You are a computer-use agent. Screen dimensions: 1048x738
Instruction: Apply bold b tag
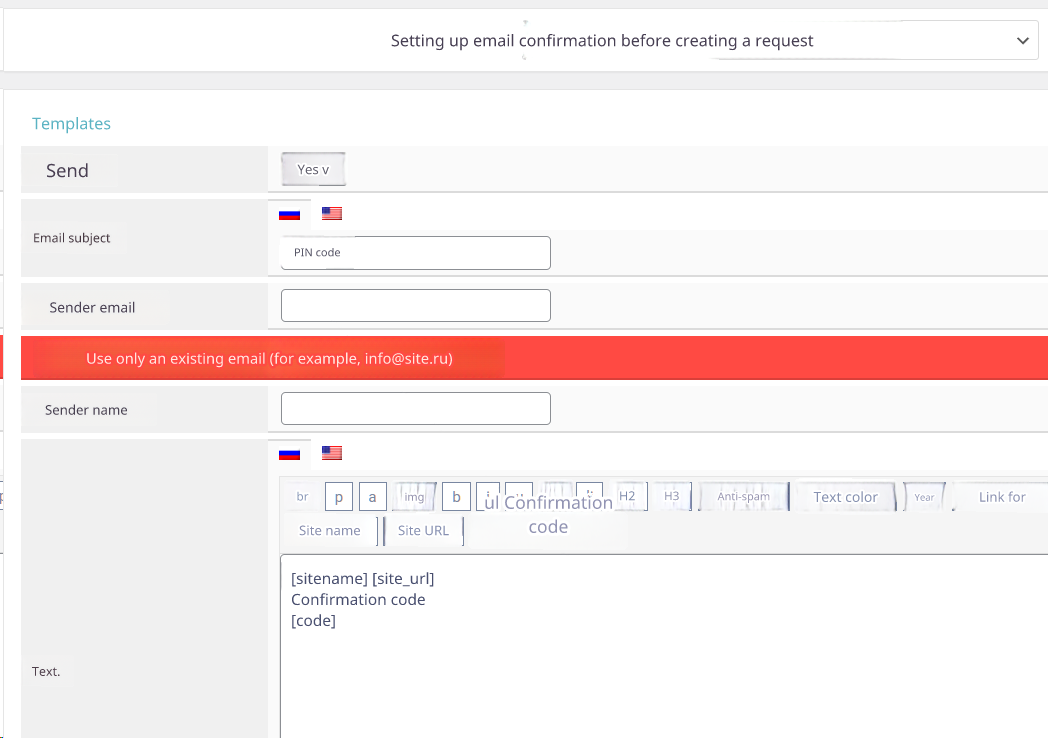click(x=456, y=497)
